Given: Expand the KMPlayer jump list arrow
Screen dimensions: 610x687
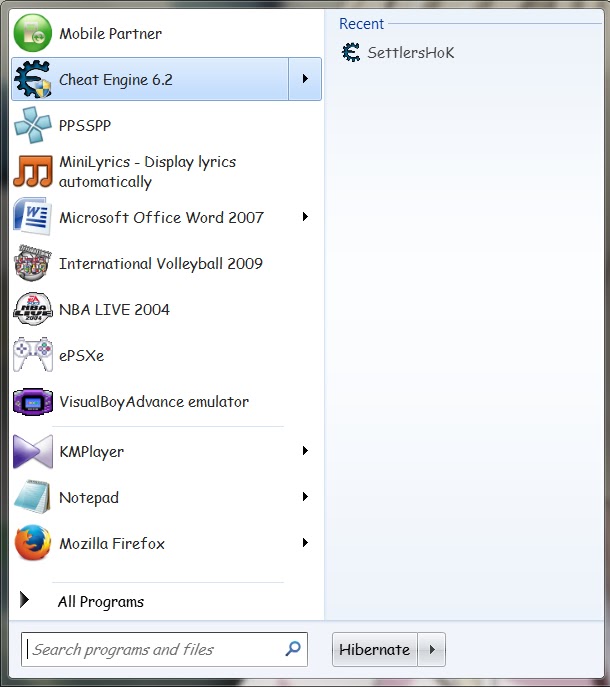Looking at the screenshot, I should [305, 450].
